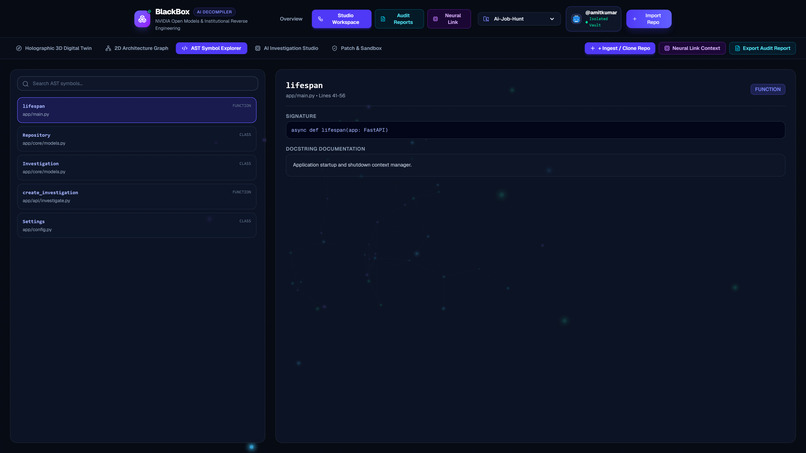Click the user avatar icon

(x=576, y=19)
